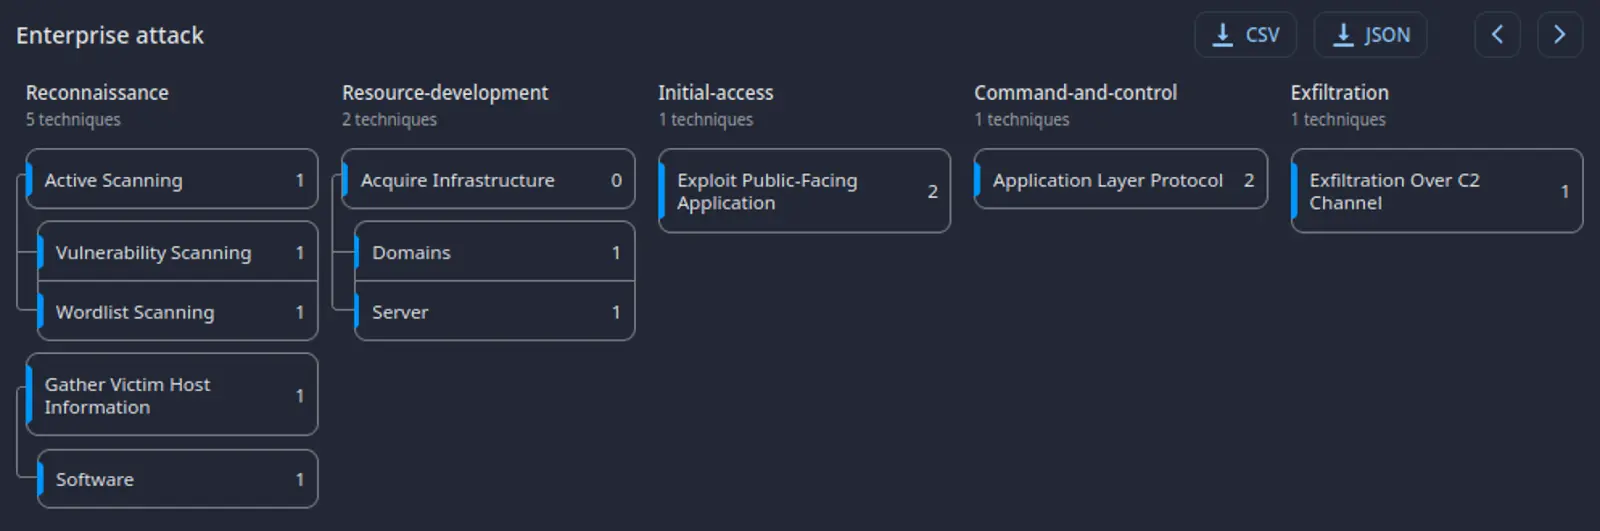Open Exploit Public-Facing Application technique
The width and height of the screenshot is (1600, 531).
[804, 191]
